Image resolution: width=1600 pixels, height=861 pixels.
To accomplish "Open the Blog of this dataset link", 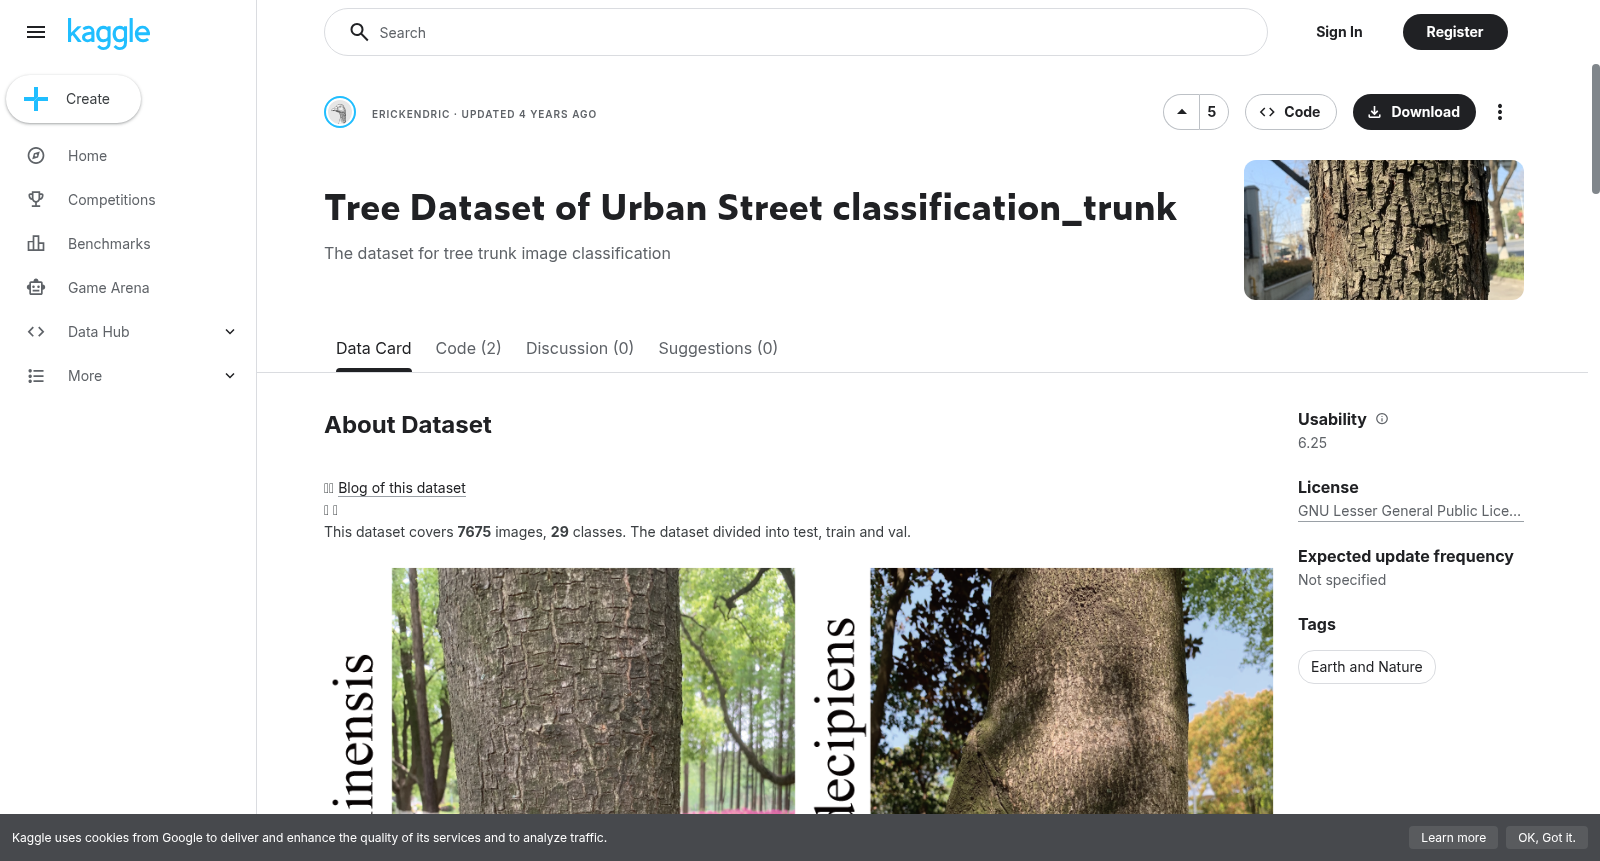I will click(402, 488).
